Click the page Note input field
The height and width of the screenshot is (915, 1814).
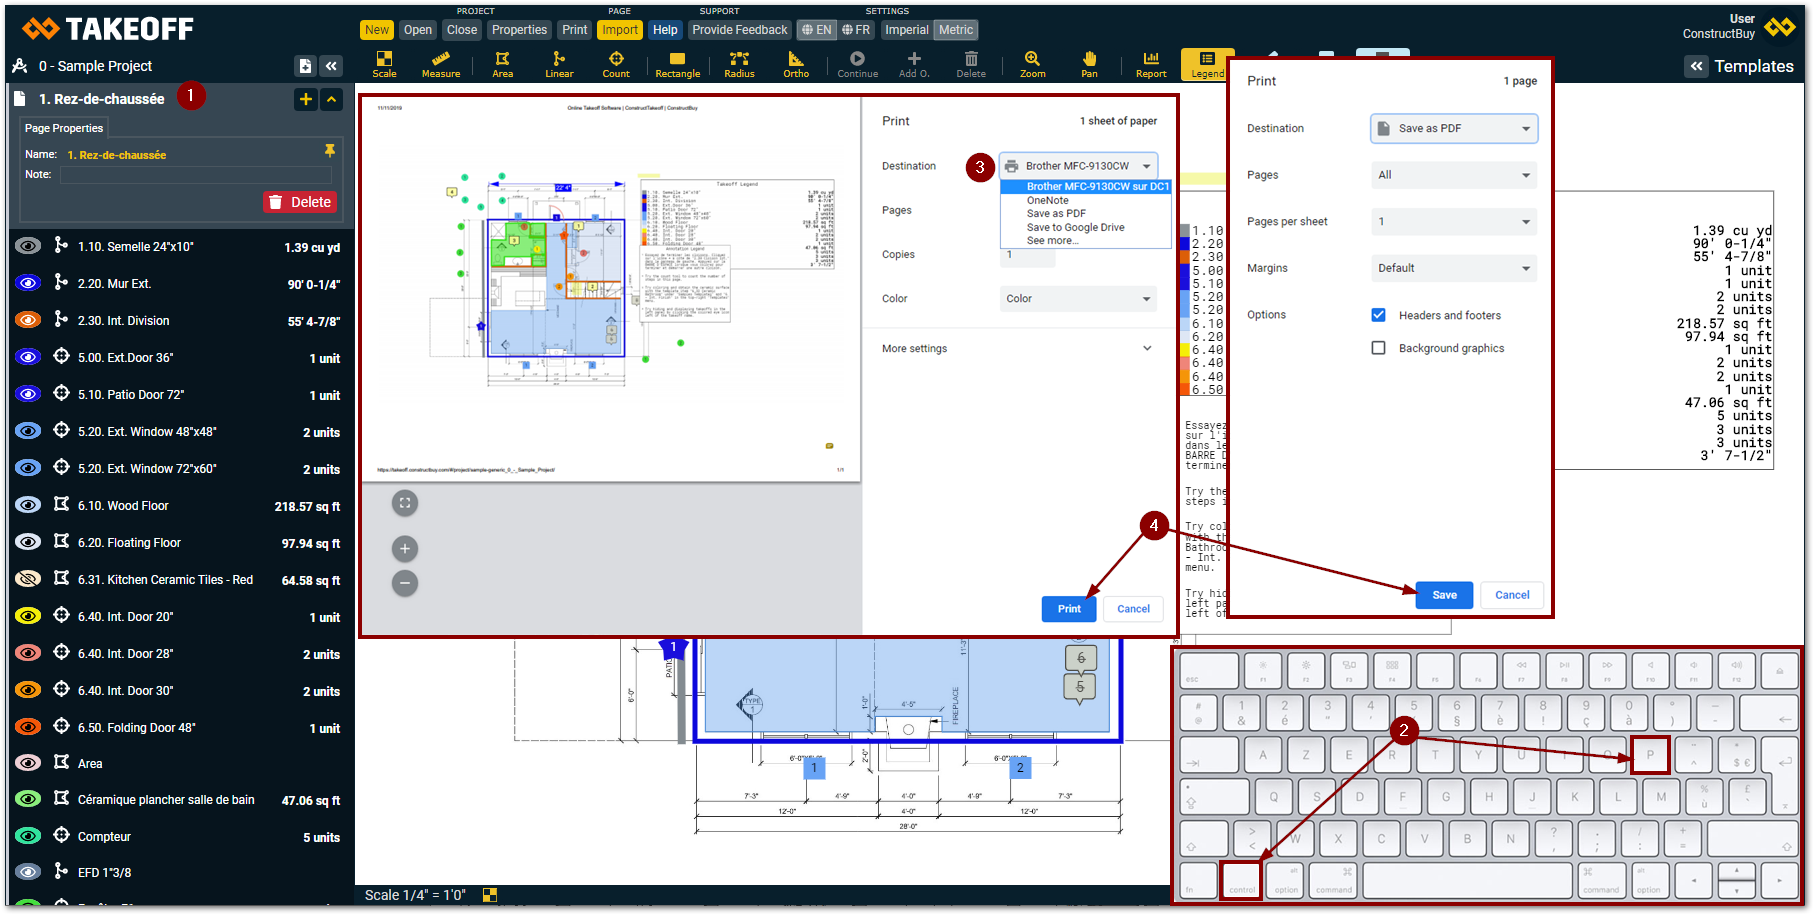196,175
